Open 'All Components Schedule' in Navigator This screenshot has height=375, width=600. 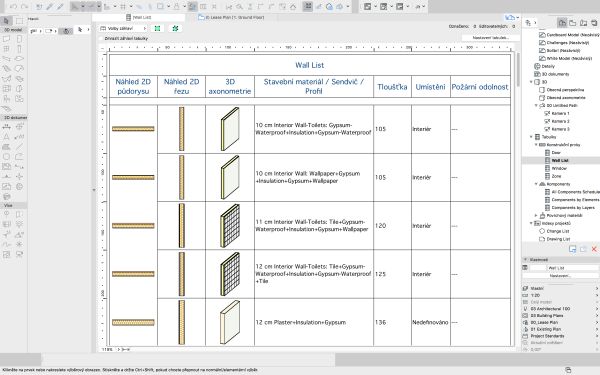576,192
